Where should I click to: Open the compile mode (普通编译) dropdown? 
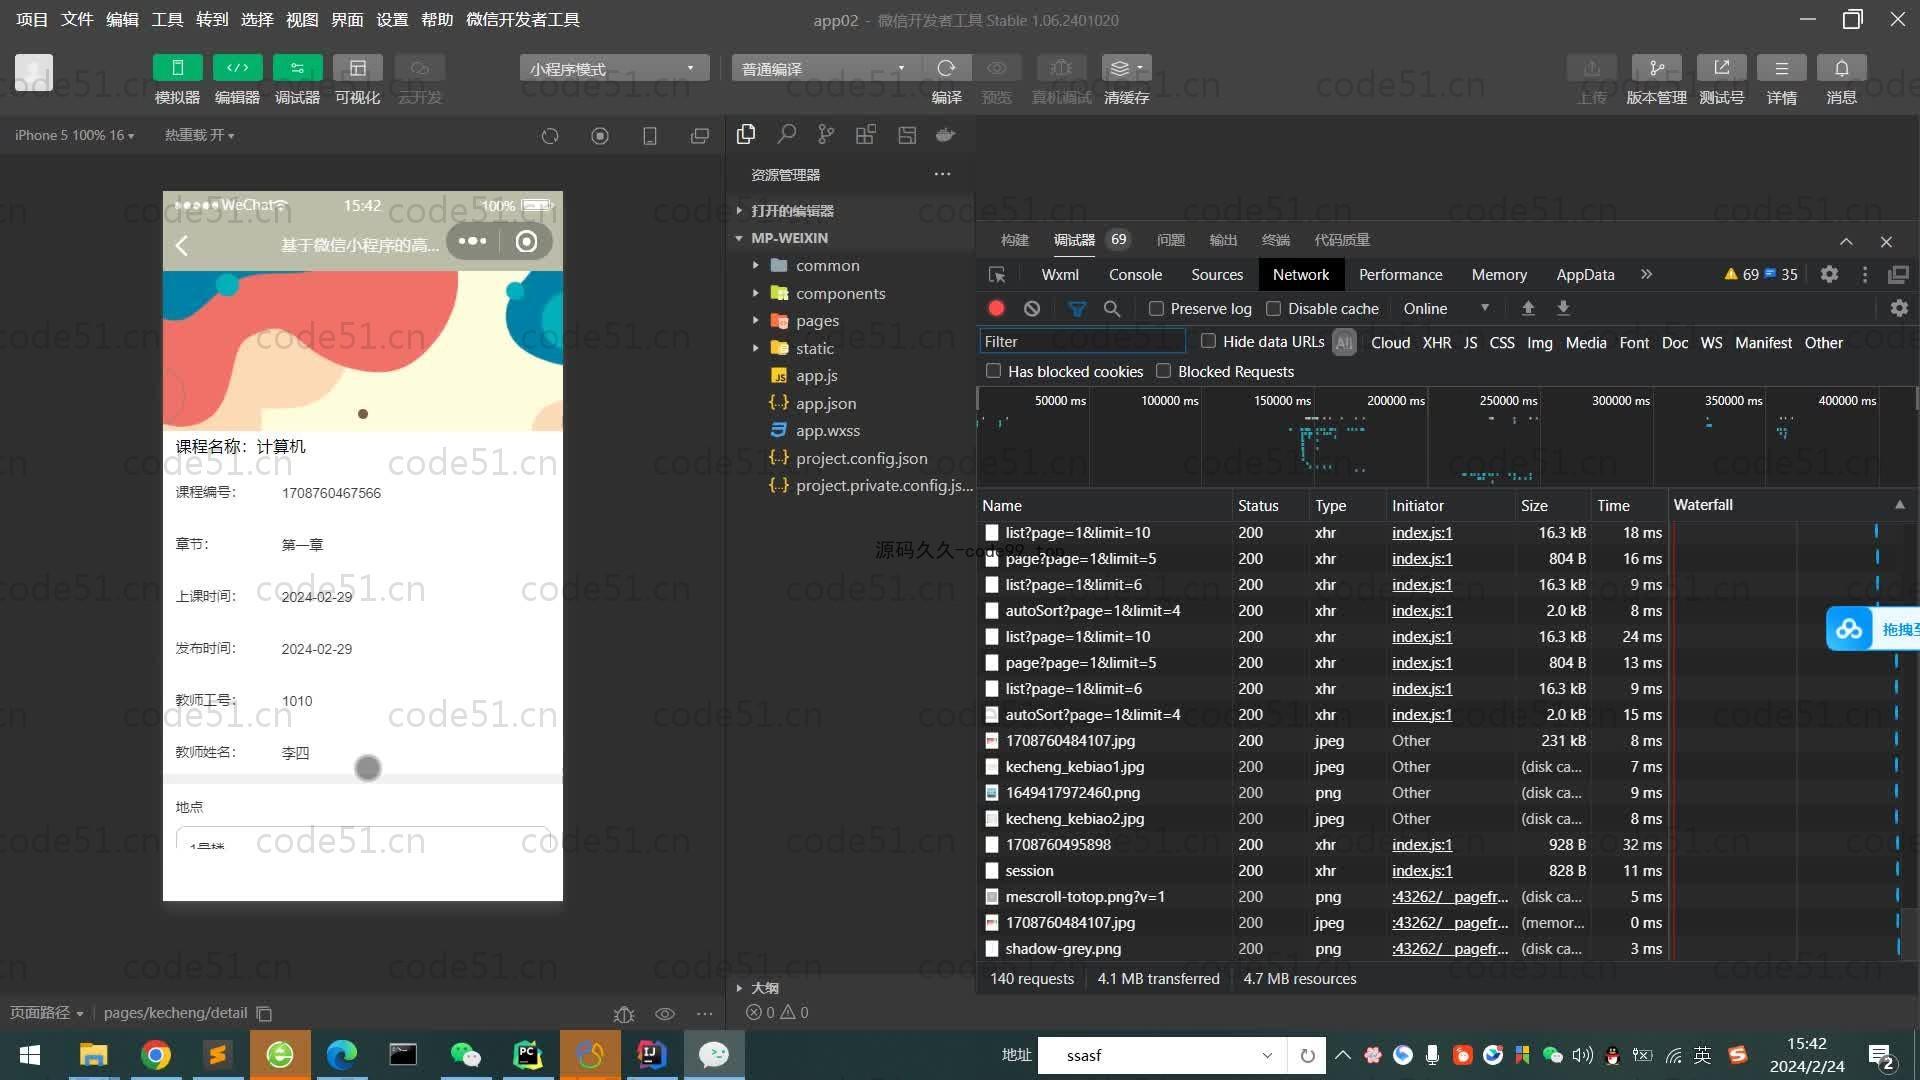(825, 68)
